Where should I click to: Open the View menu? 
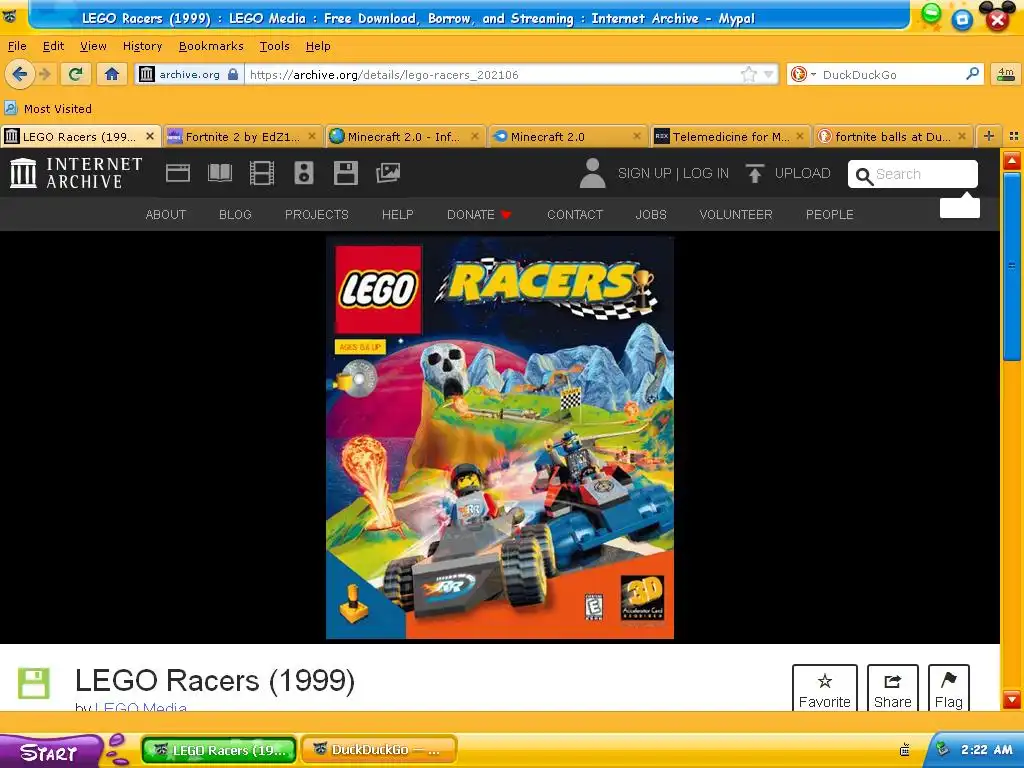pyautogui.click(x=93, y=46)
